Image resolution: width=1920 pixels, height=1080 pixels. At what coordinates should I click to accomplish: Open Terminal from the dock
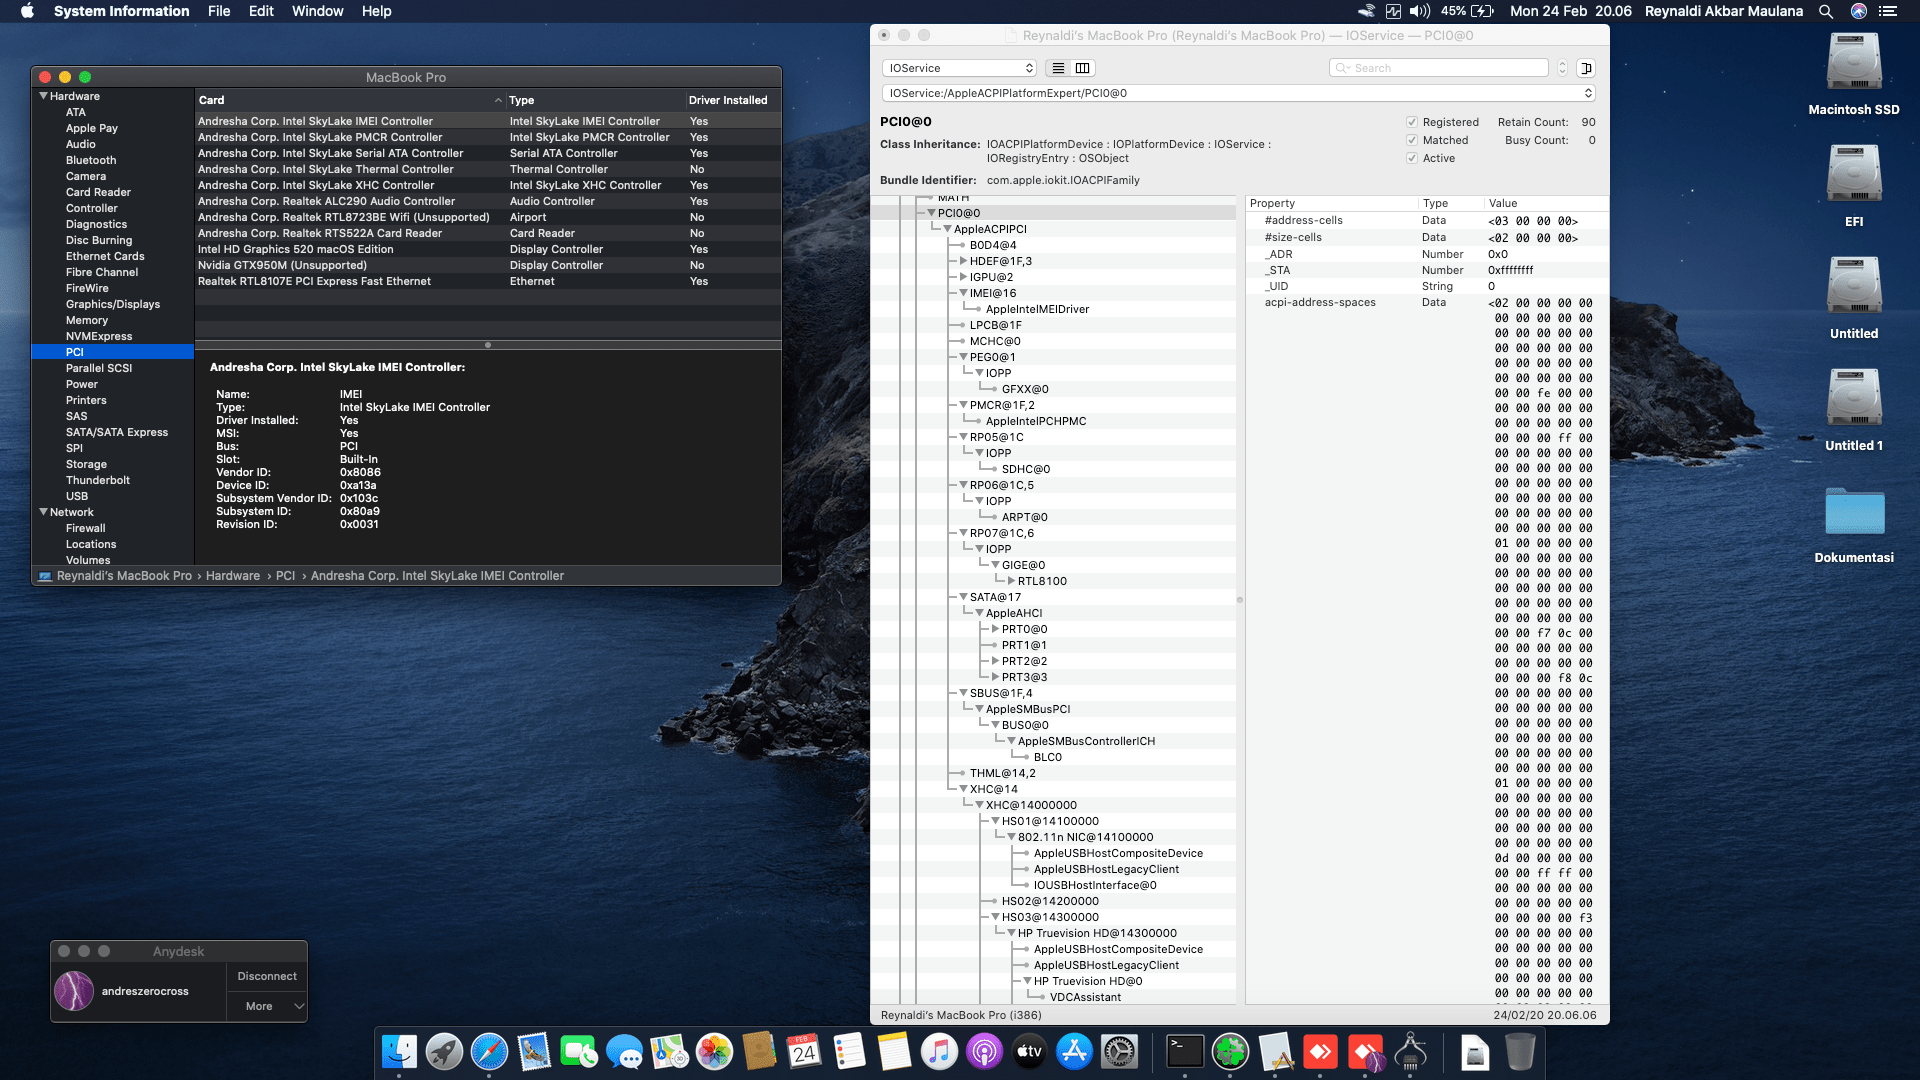pos(1185,1052)
